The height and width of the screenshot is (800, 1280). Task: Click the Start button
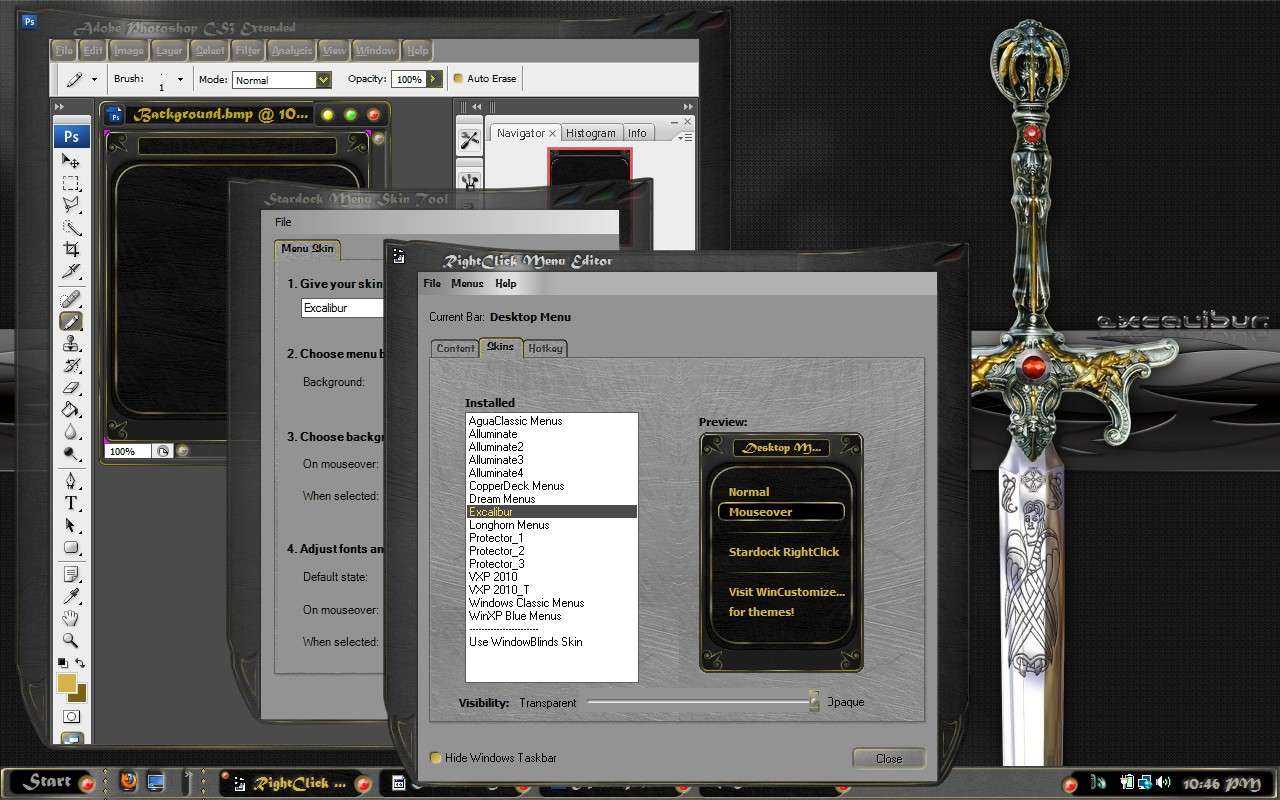point(48,782)
